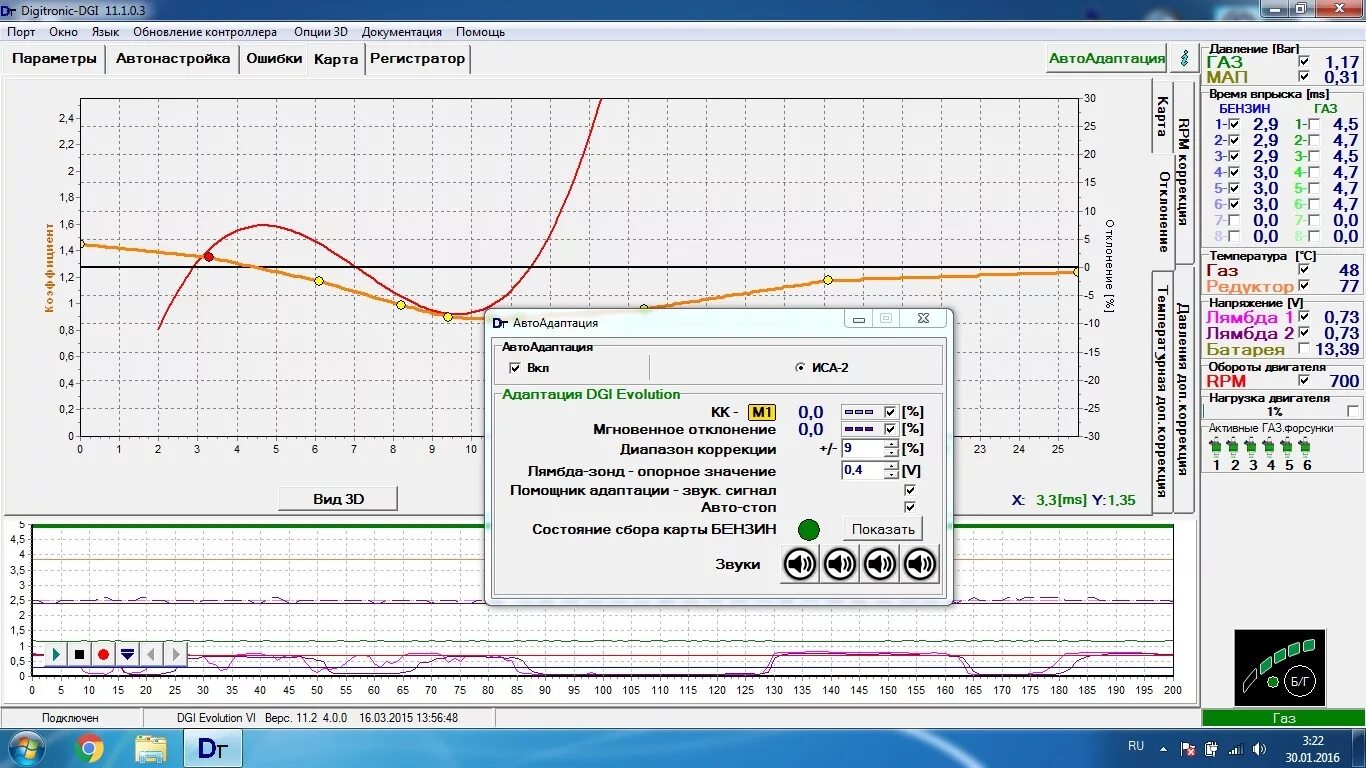Toggle adaptation helper sound signal checkbox
Image resolution: width=1366 pixels, height=768 pixels.
910,490
